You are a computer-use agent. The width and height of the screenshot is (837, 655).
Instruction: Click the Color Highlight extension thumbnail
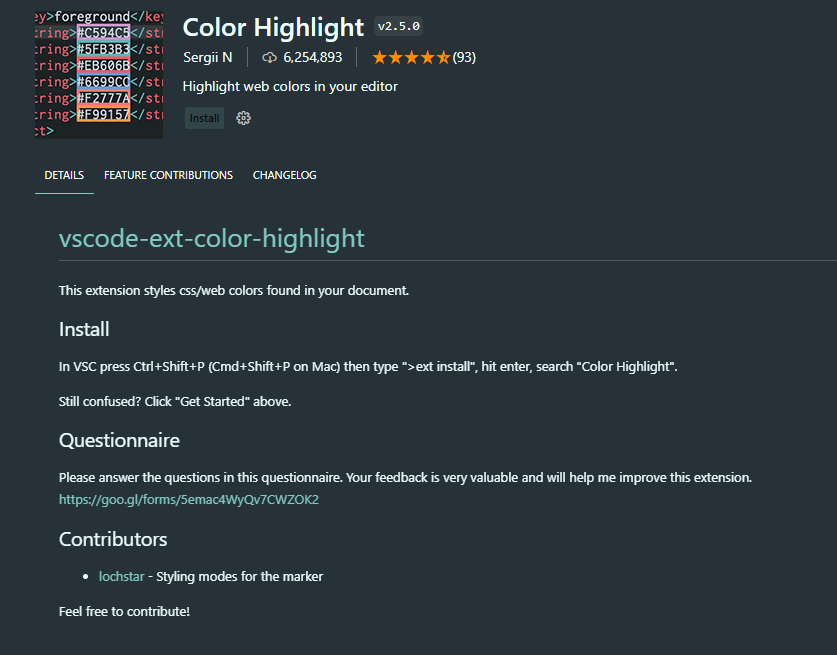(x=99, y=74)
